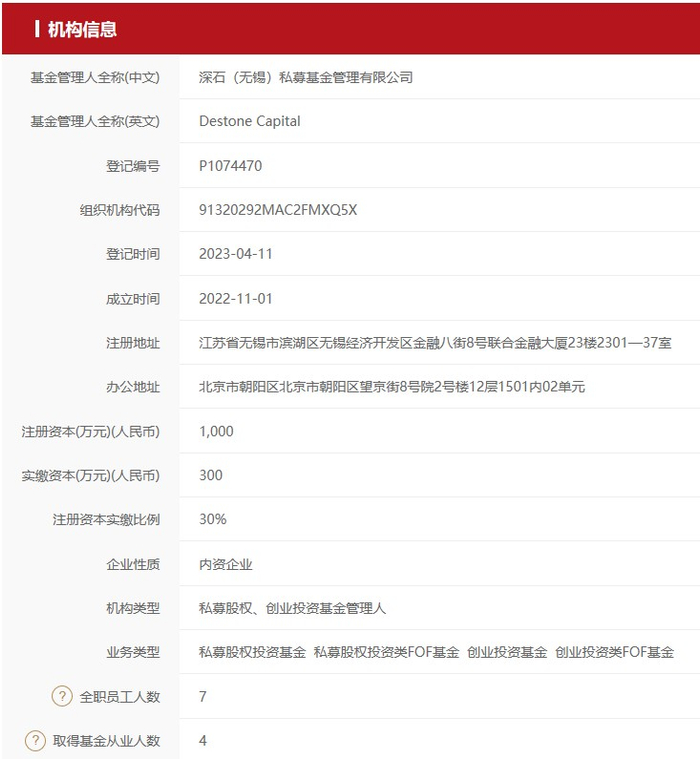The height and width of the screenshot is (759, 700).
Task: Click establishment date 2022-11-01
Action: 236,299
